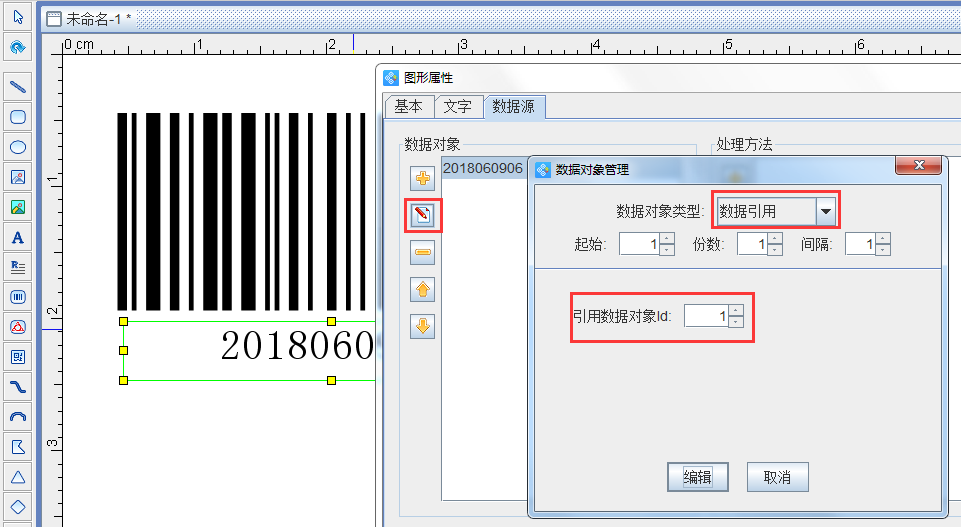Decrease the 间隔 value with down arrow

pyautogui.click(x=883, y=249)
